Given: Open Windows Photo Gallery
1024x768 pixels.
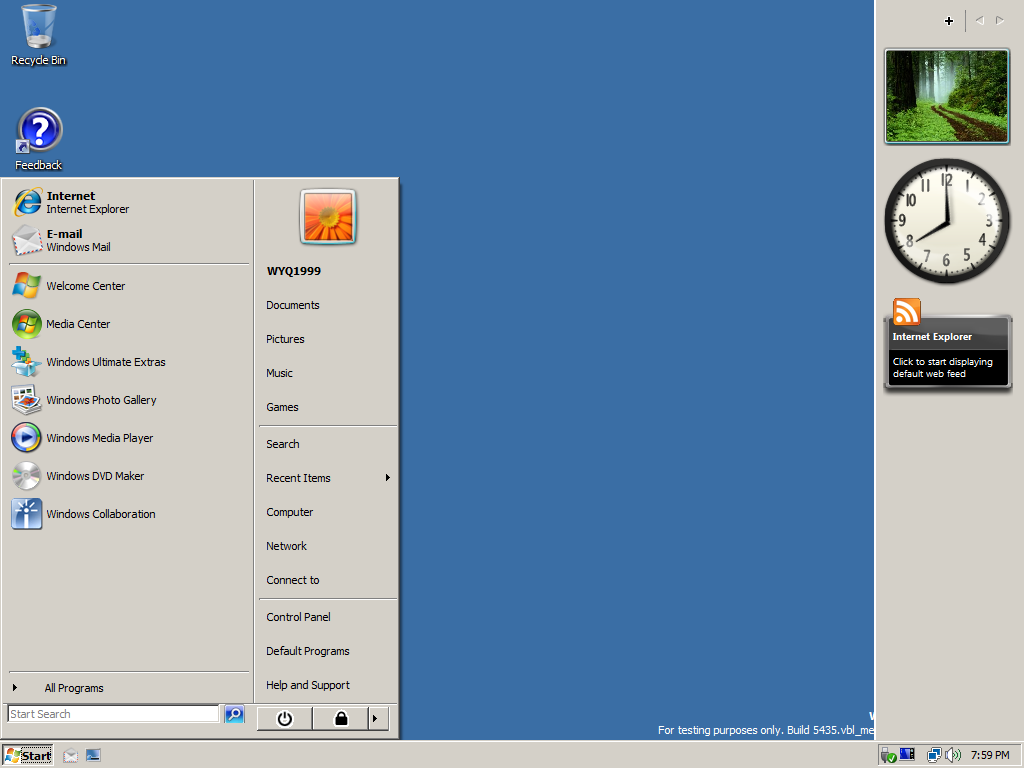Looking at the screenshot, I should pyautogui.click(x=129, y=400).
